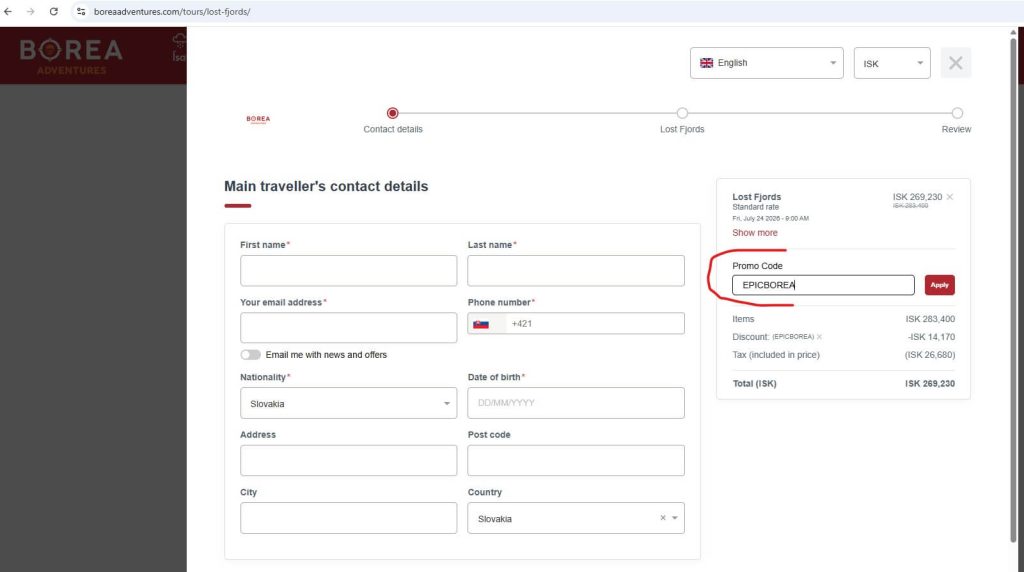Reload the page with refresh icon
The width and height of the screenshot is (1024, 572).
(x=54, y=12)
